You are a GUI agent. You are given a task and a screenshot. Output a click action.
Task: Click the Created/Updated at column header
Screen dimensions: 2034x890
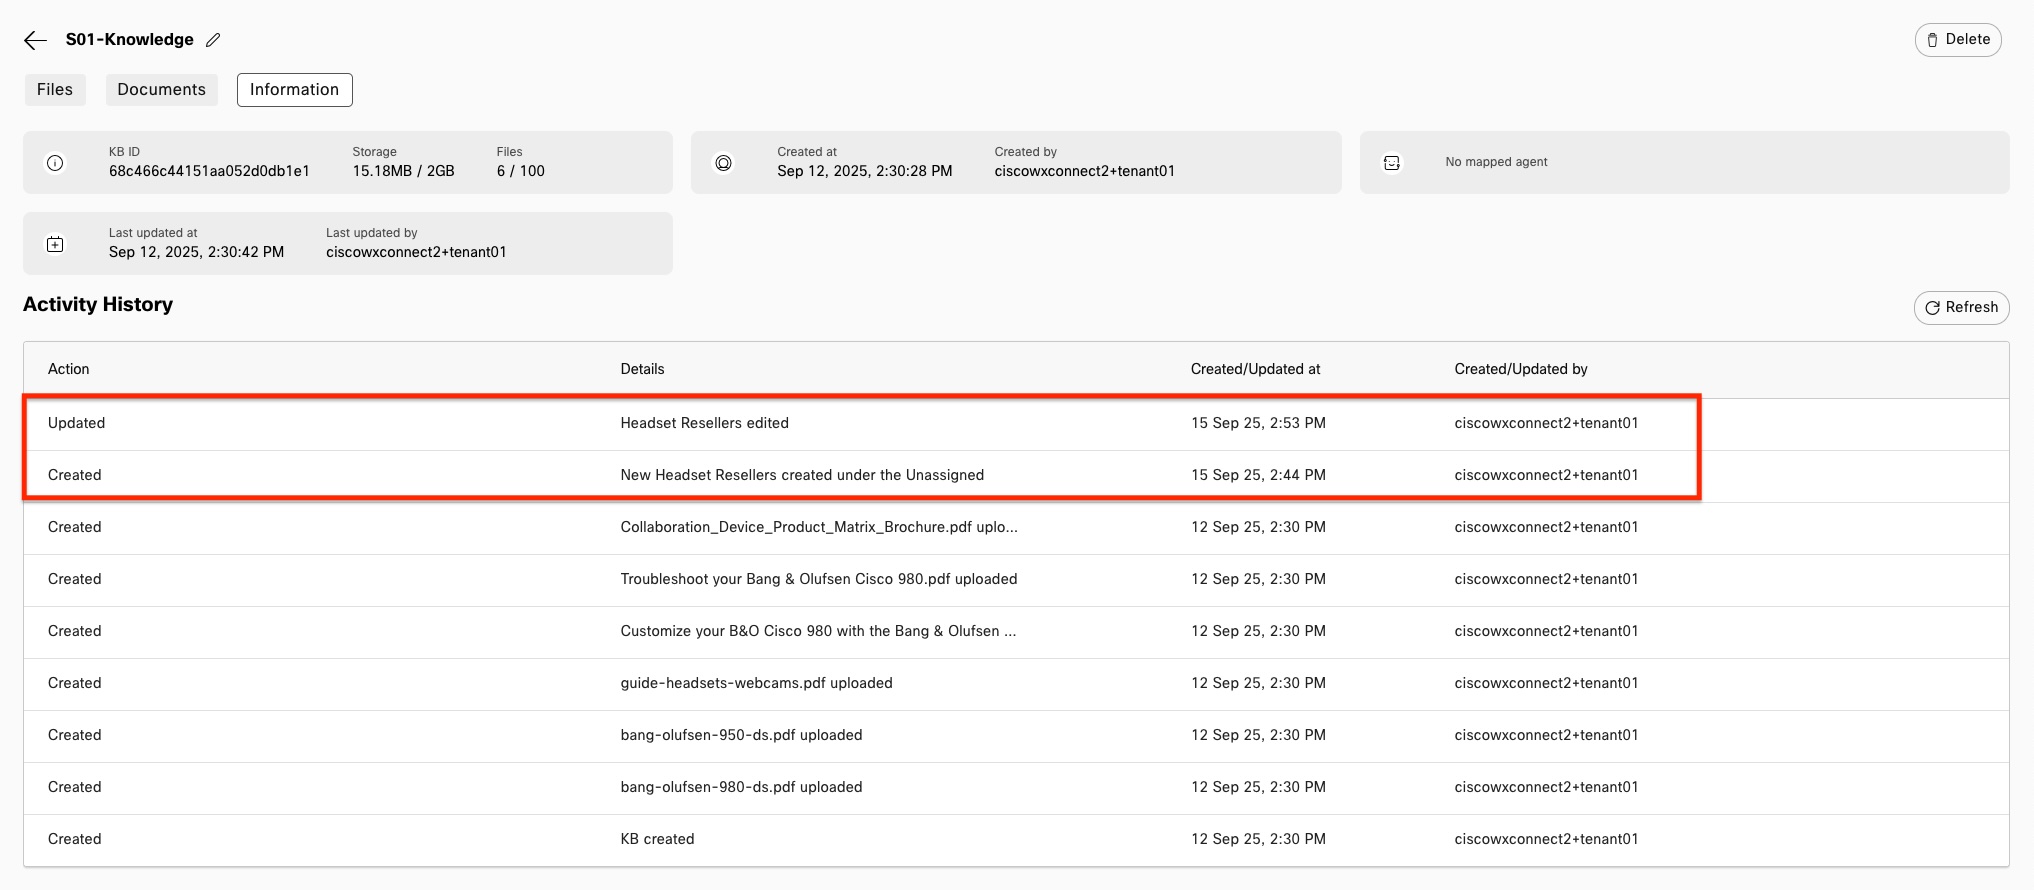coord(1255,369)
